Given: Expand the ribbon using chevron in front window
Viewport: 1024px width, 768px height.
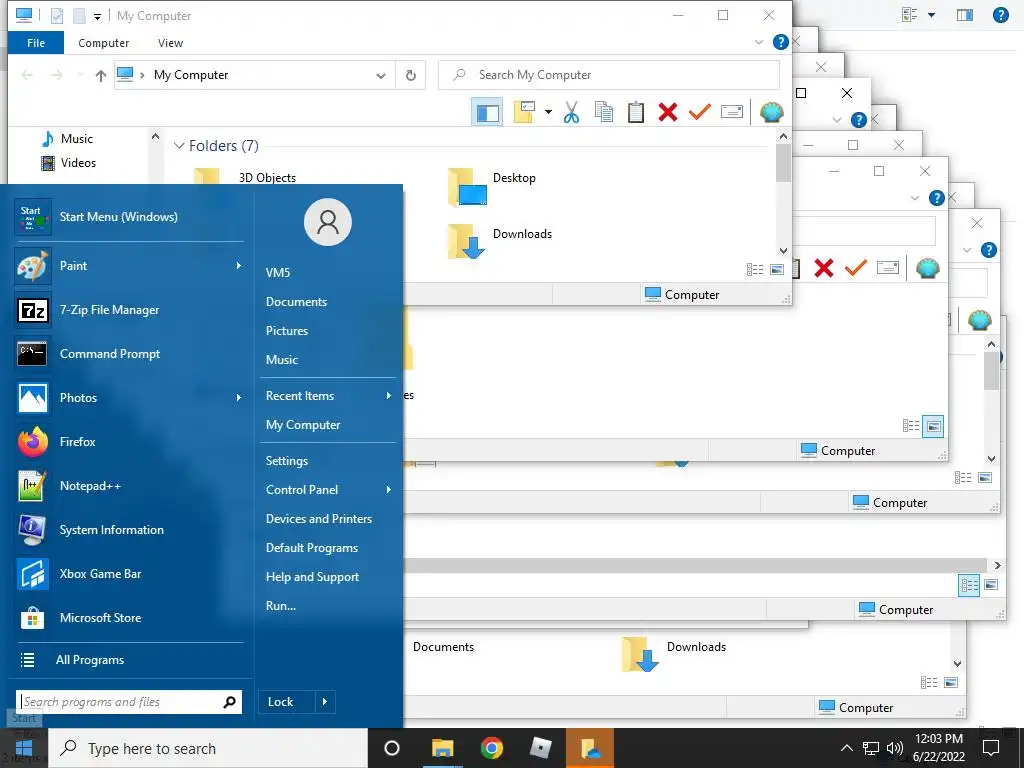Looking at the screenshot, I should [x=759, y=42].
